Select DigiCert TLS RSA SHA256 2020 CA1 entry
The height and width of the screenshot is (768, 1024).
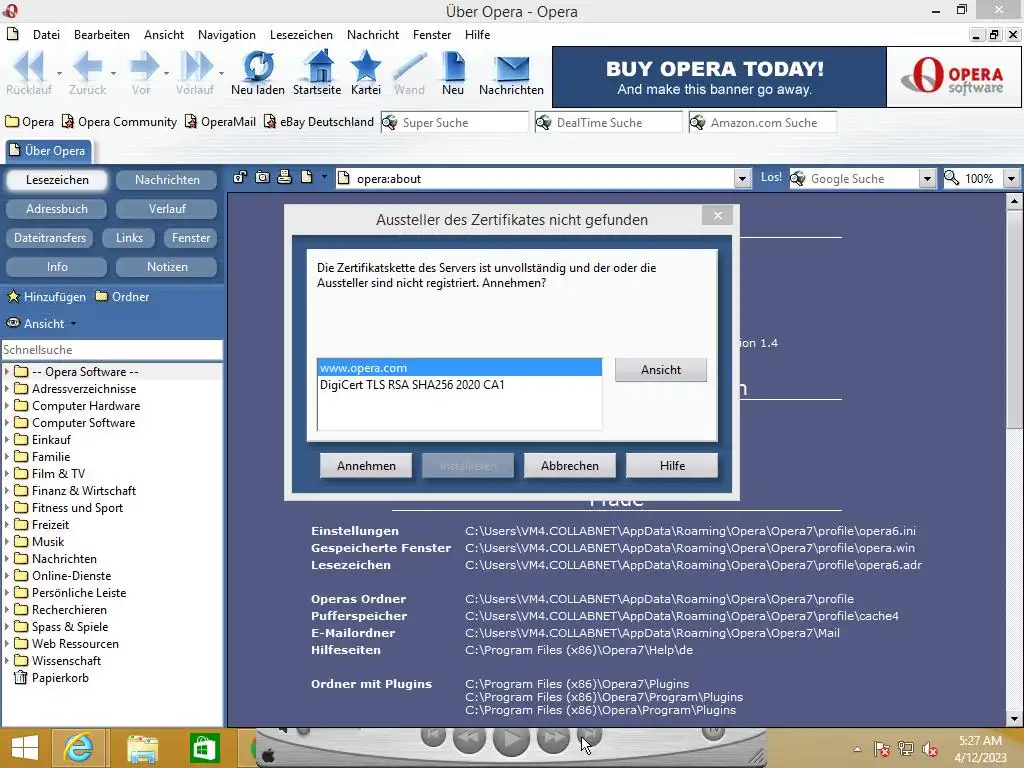click(459, 385)
